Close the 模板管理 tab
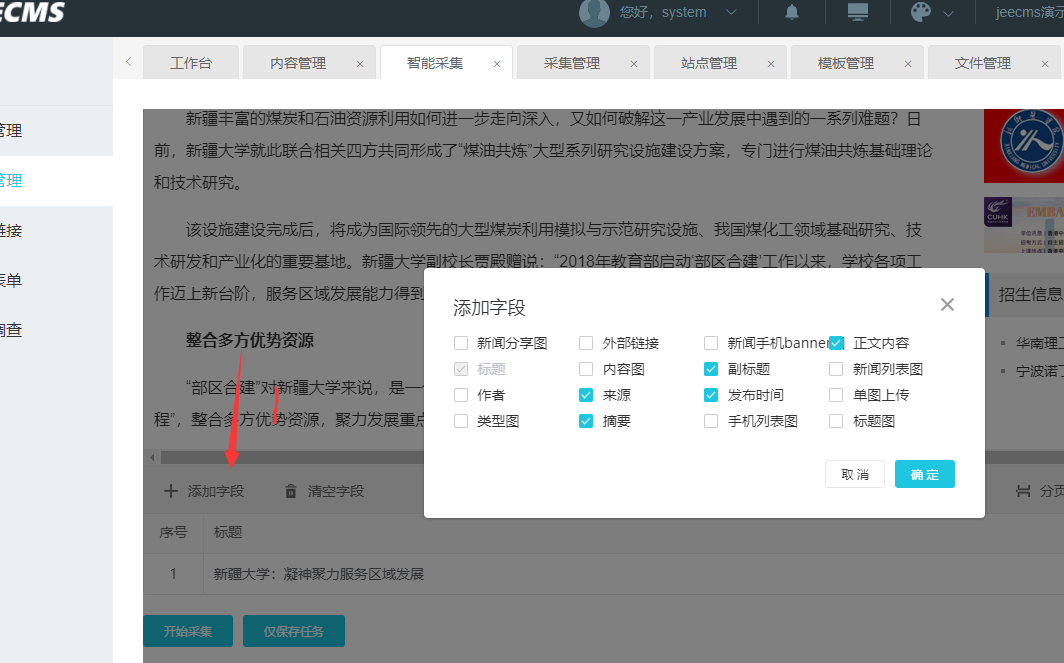This screenshot has height=663, width=1064. tap(908, 64)
